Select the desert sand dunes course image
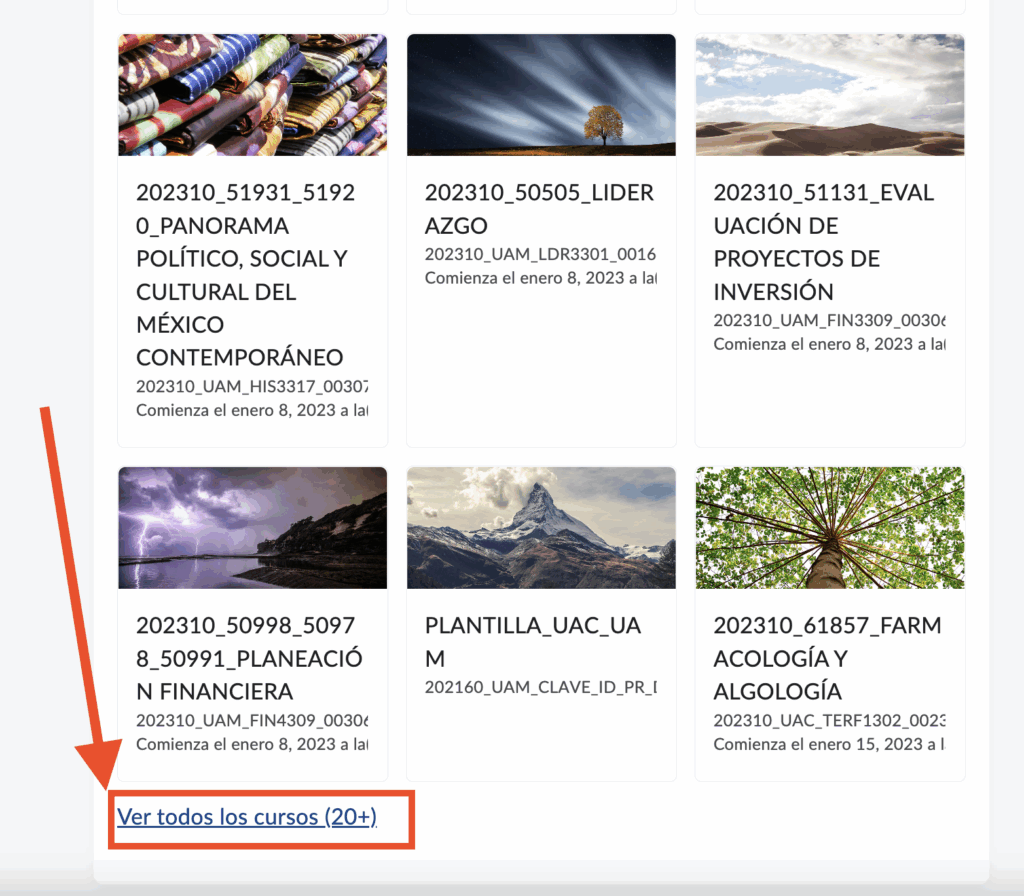Screen dimensions: 1024x896 tap(829, 95)
